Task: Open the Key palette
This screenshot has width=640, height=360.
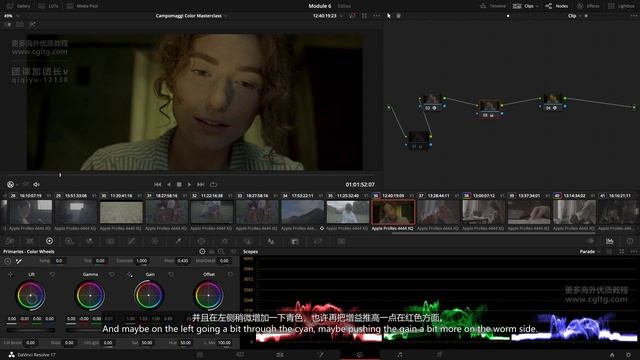Action: point(295,241)
